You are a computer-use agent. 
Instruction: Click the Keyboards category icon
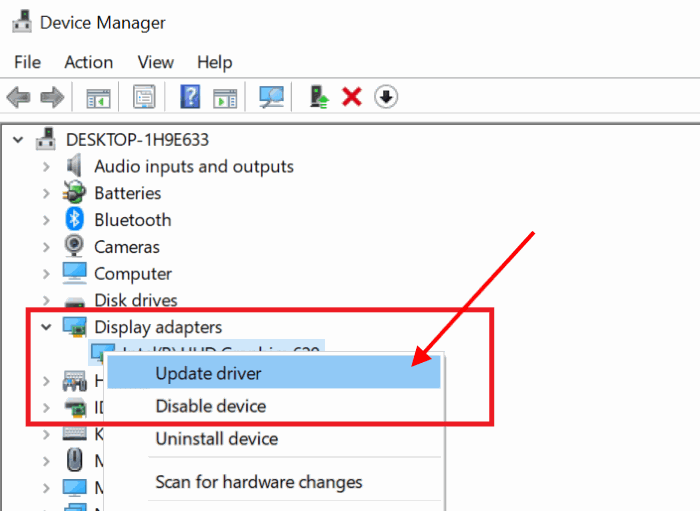point(75,433)
